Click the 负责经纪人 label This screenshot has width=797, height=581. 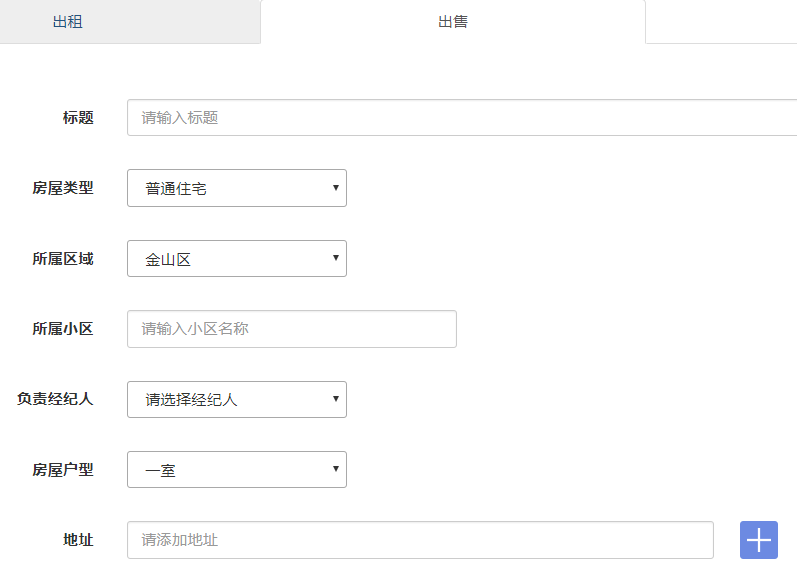pos(55,399)
